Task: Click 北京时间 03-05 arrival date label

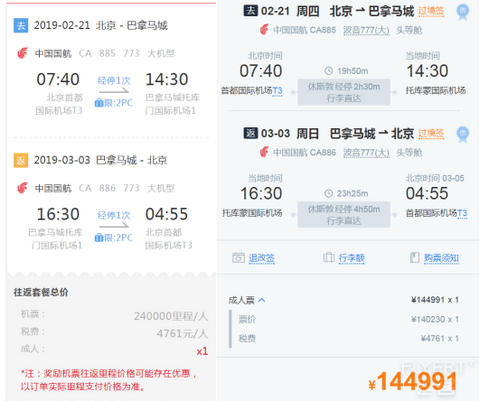Action: pyautogui.click(x=435, y=178)
